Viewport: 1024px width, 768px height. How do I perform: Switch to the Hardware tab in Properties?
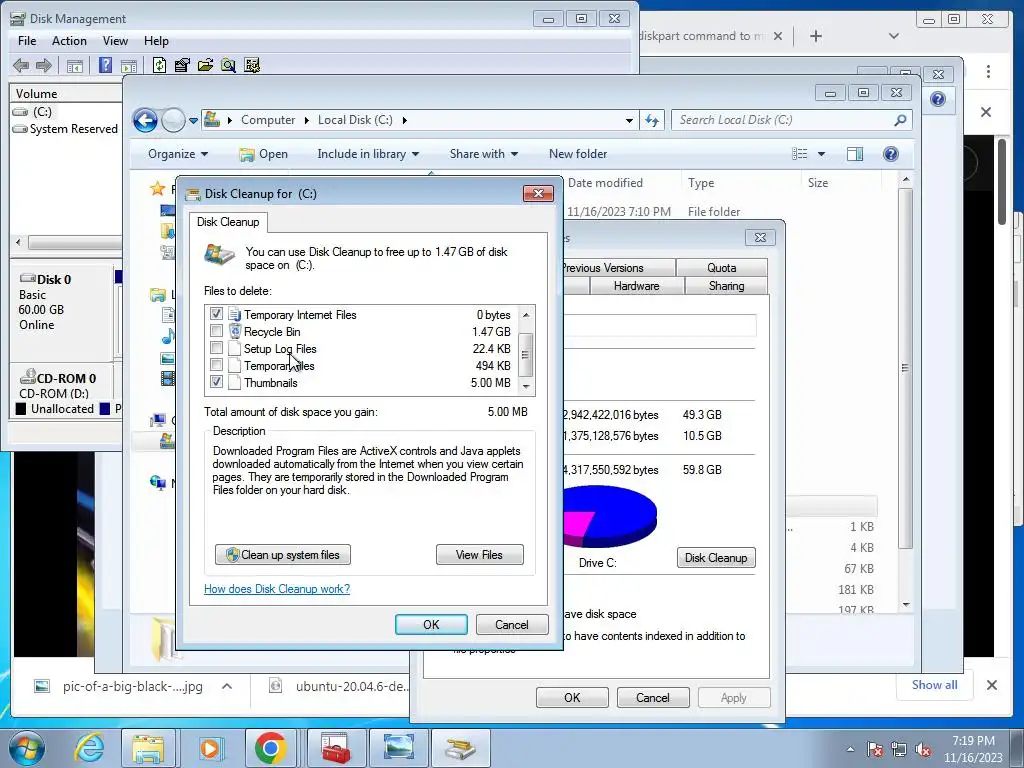636,286
